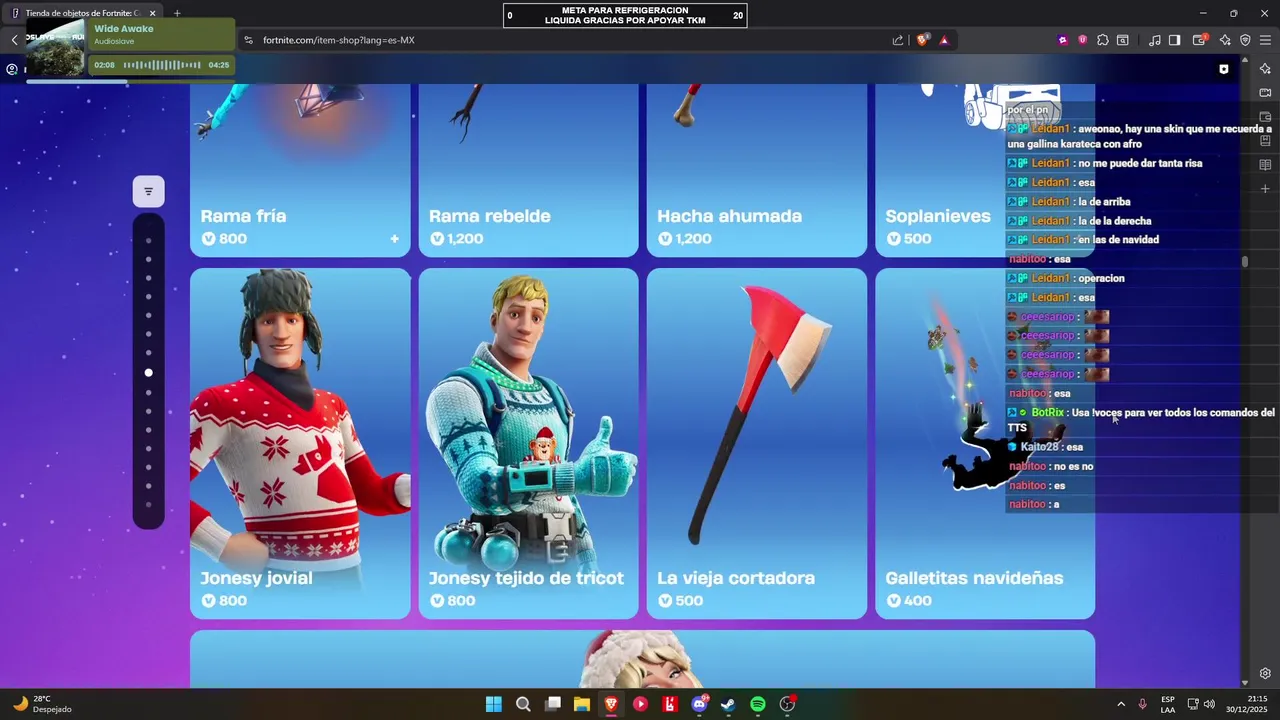Click the scrollbar down arrow at the bottom
Viewport: 1280px width, 720px height.
pyautogui.click(x=1245, y=682)
